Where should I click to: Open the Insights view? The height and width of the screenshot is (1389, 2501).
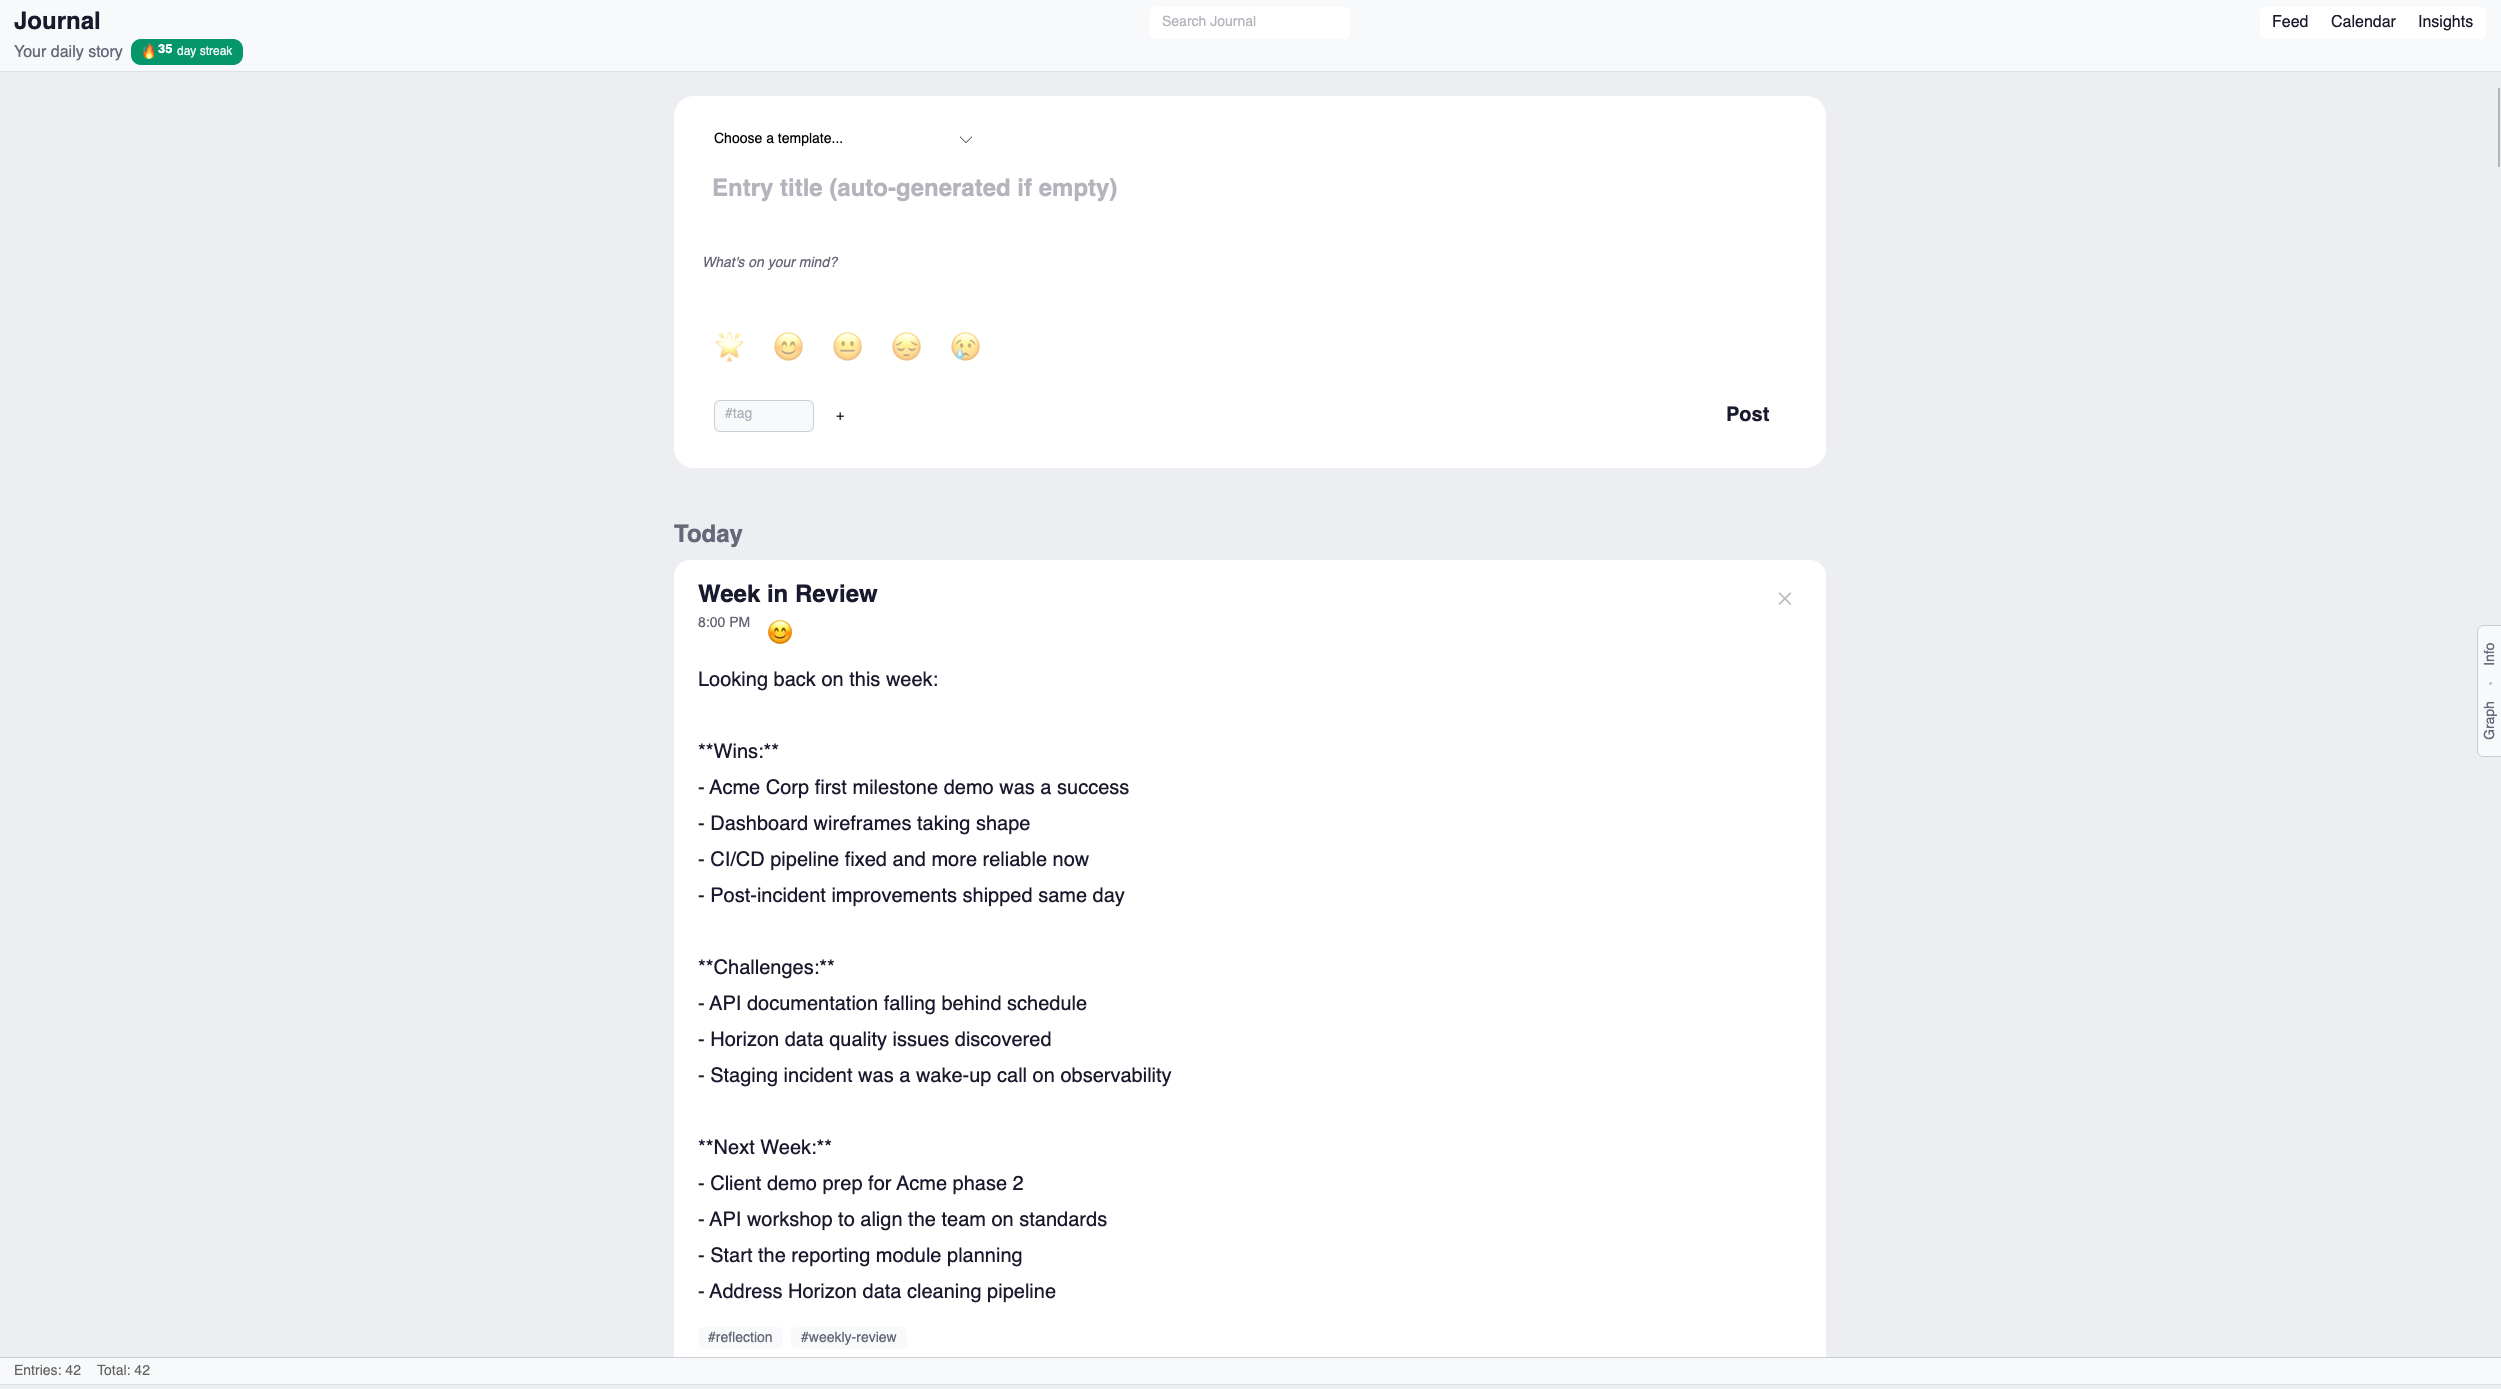pos(2445,20)
